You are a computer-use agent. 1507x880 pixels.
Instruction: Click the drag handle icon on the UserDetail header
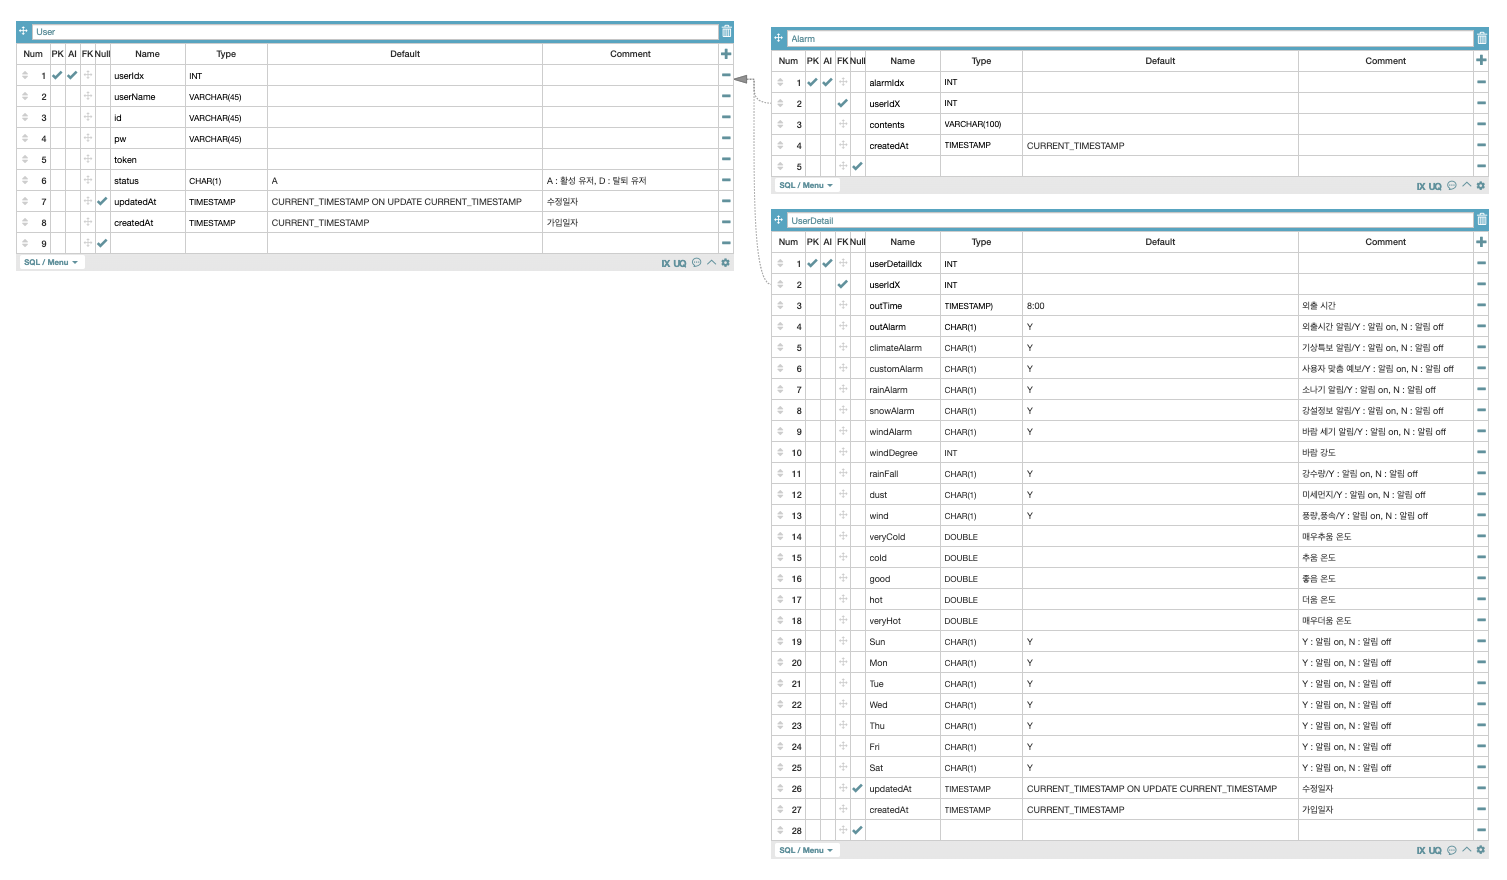pos(779,219)
